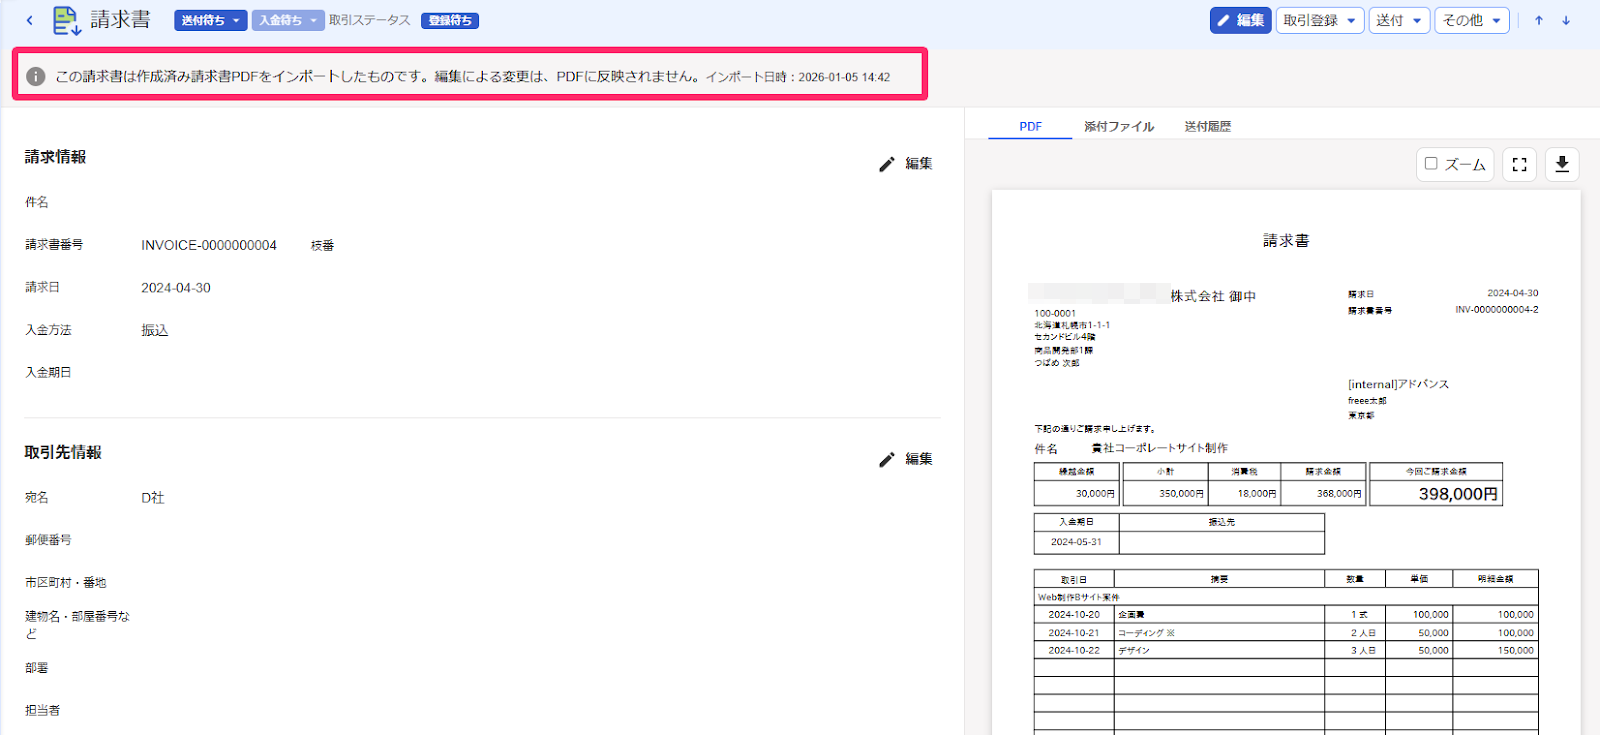Go to next invoice with down arrow
This screenshot has width=1600, height=735.
(x=1566, y=20)
